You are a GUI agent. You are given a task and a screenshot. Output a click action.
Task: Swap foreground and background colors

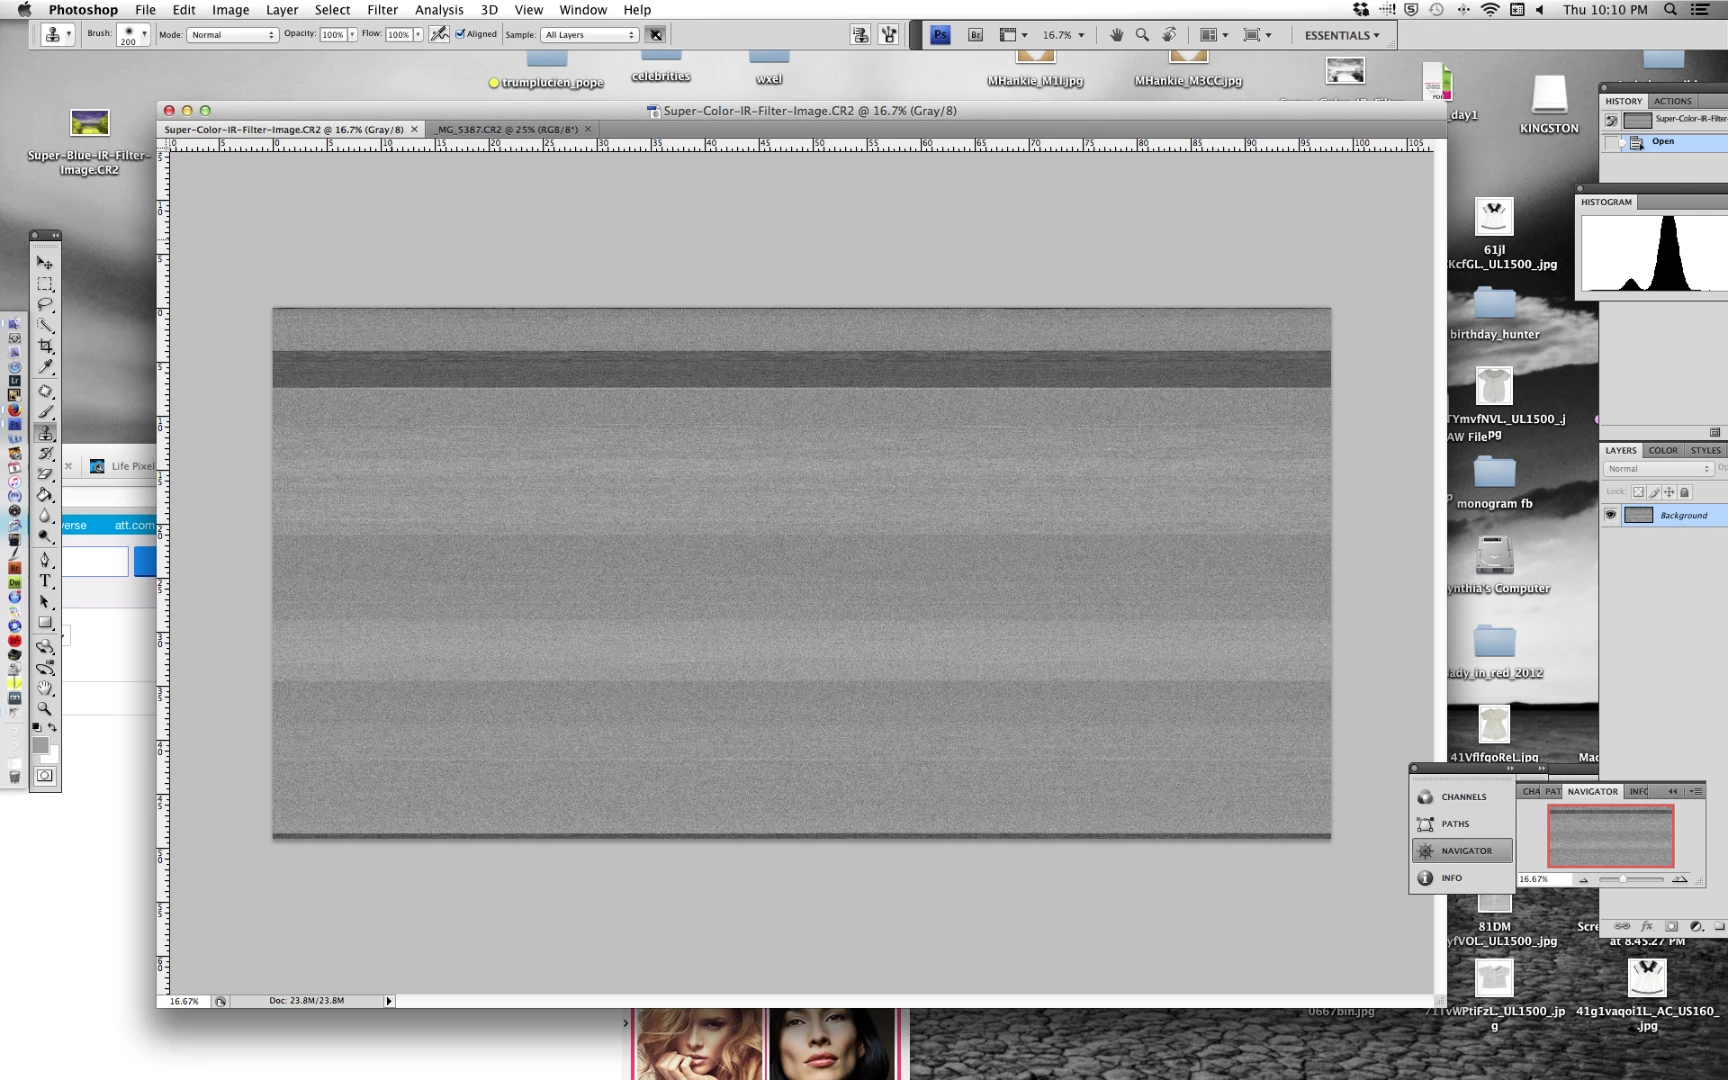pos(53,727)
